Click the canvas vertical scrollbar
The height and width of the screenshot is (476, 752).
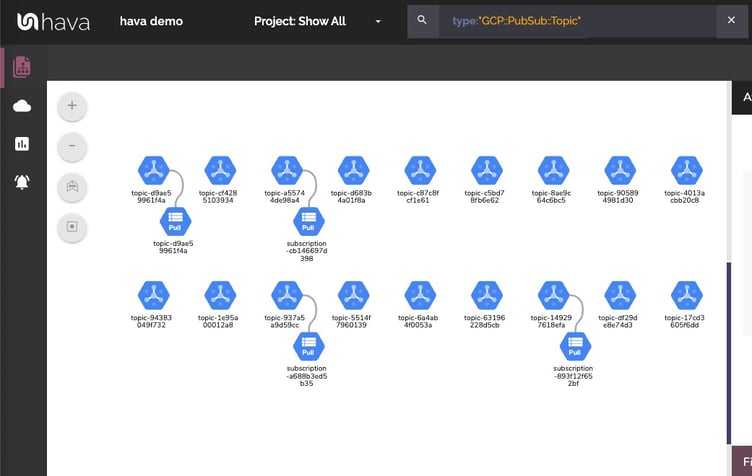pos(729,353)
